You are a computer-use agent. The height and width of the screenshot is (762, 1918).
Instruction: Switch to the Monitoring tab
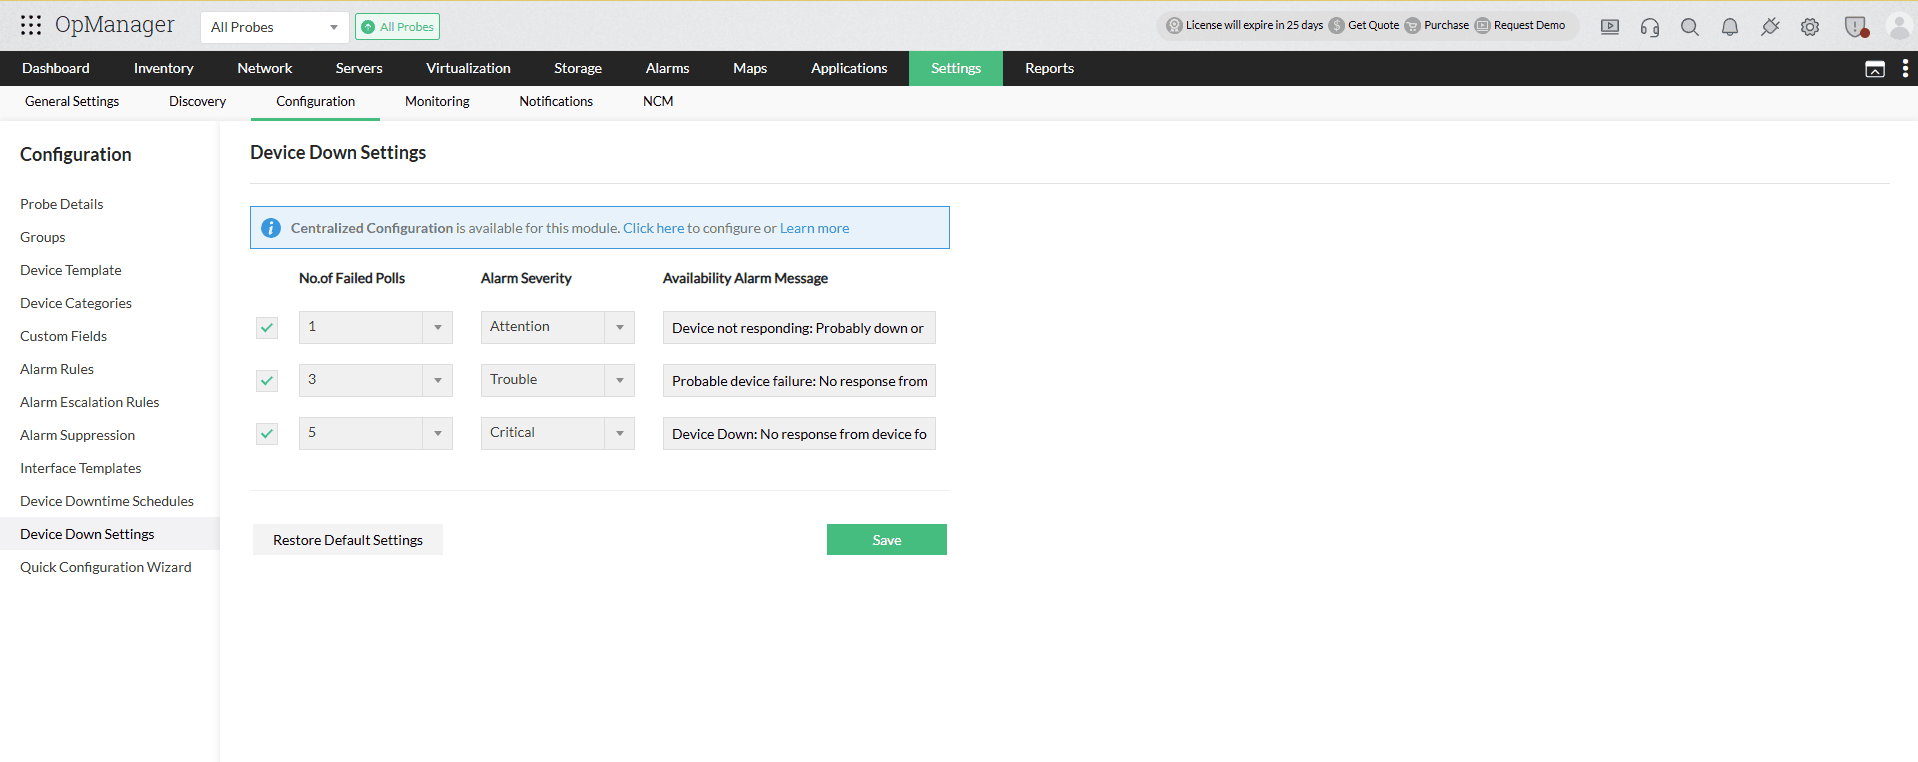437,101
